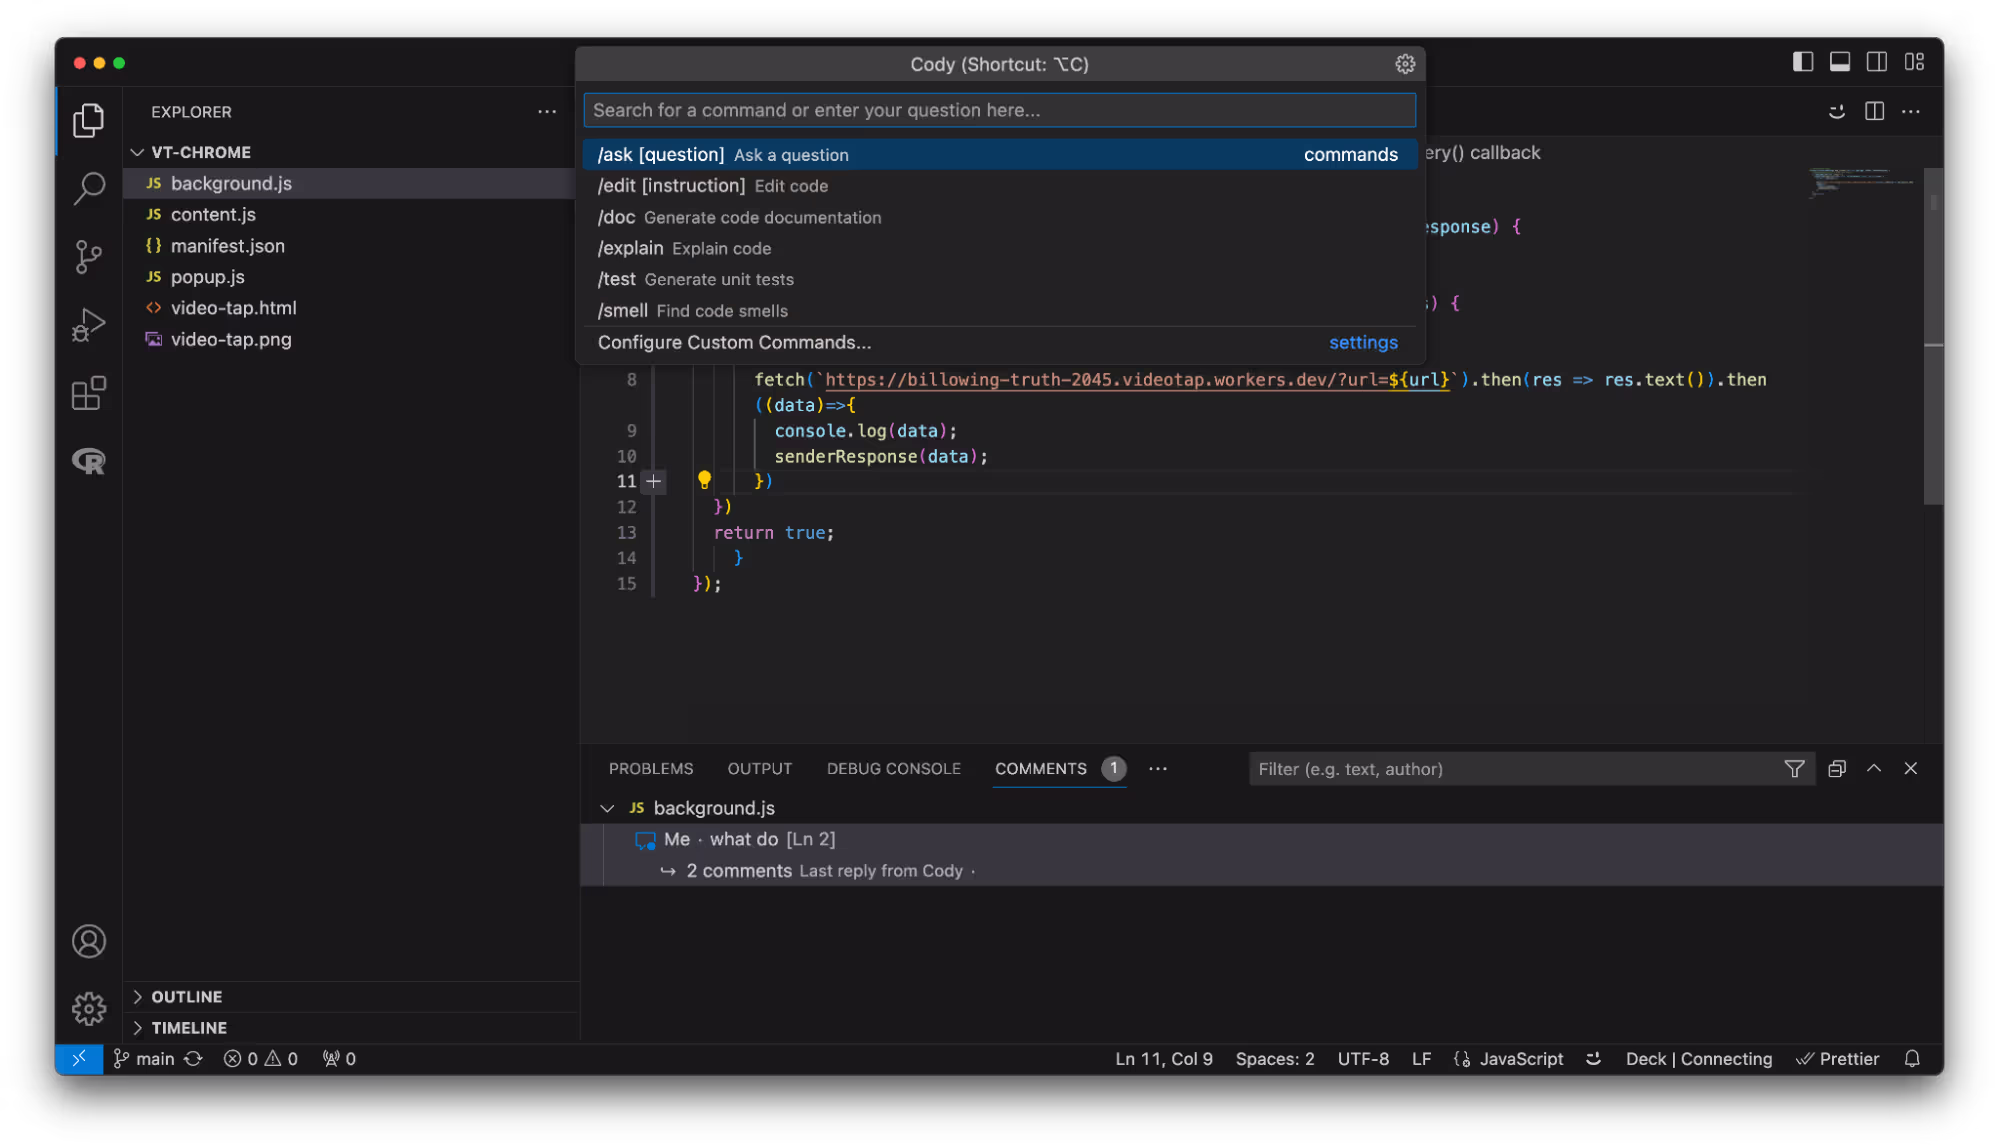Open the Accounts menu icon
Screen dimensions: 1999x1148
[88, 941]
